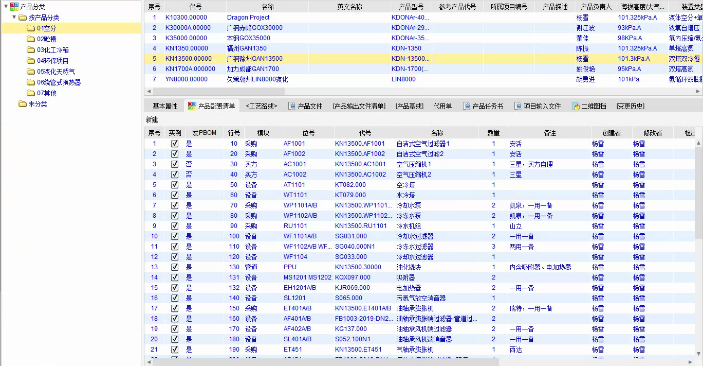
Task: Click the folder icon of 01空分
Action: pyautogui.click(x=31, y=28)
